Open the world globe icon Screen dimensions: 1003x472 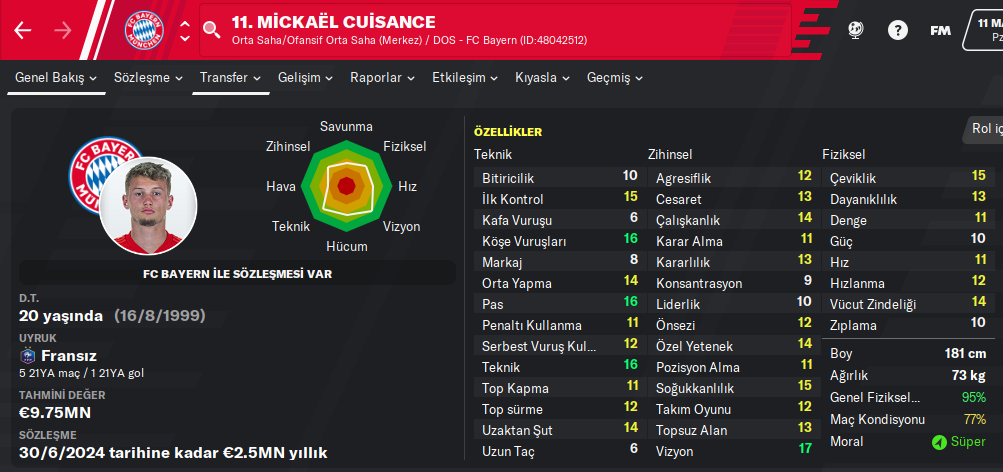[x=856, y=30]
